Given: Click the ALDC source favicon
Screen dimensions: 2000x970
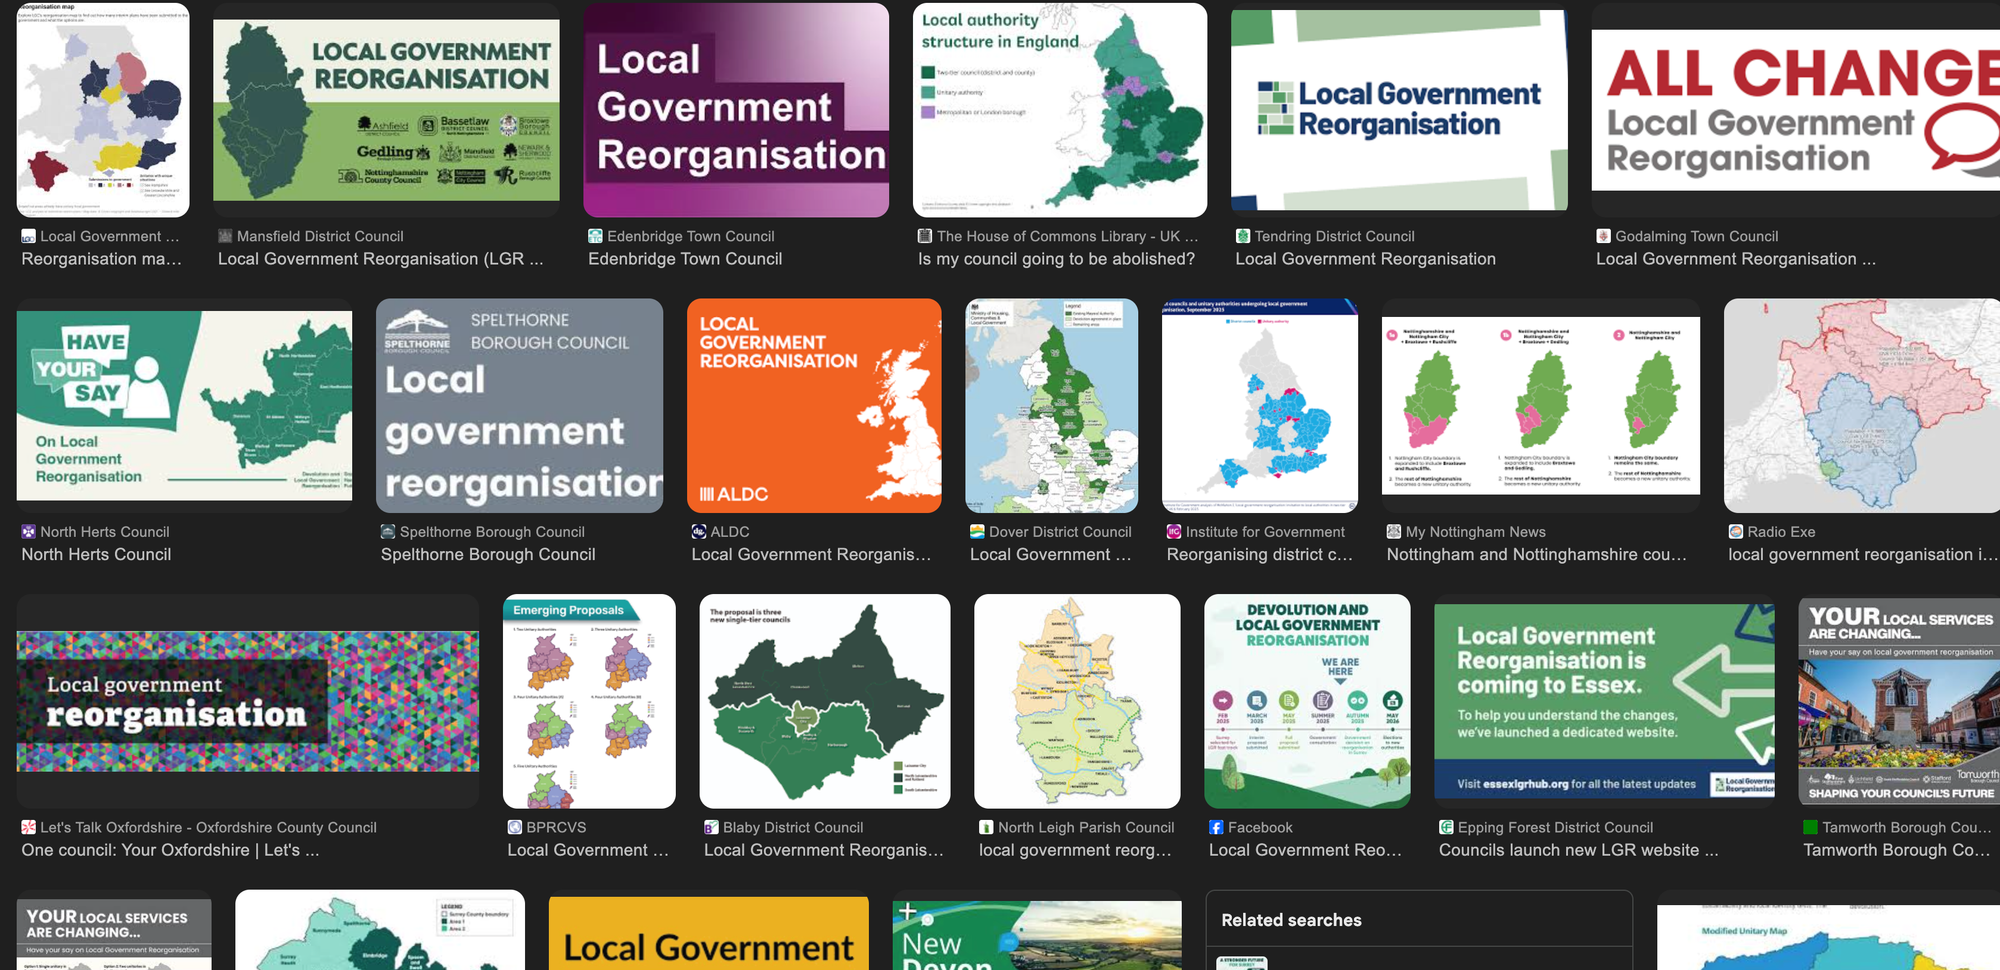Looking at the screenshot, I should click(699, 532).
